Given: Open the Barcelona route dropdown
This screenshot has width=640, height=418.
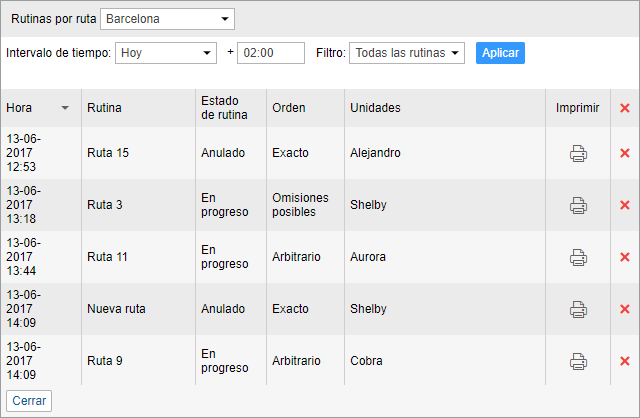Looking at the screenshot, I should (x=167, y=19).
